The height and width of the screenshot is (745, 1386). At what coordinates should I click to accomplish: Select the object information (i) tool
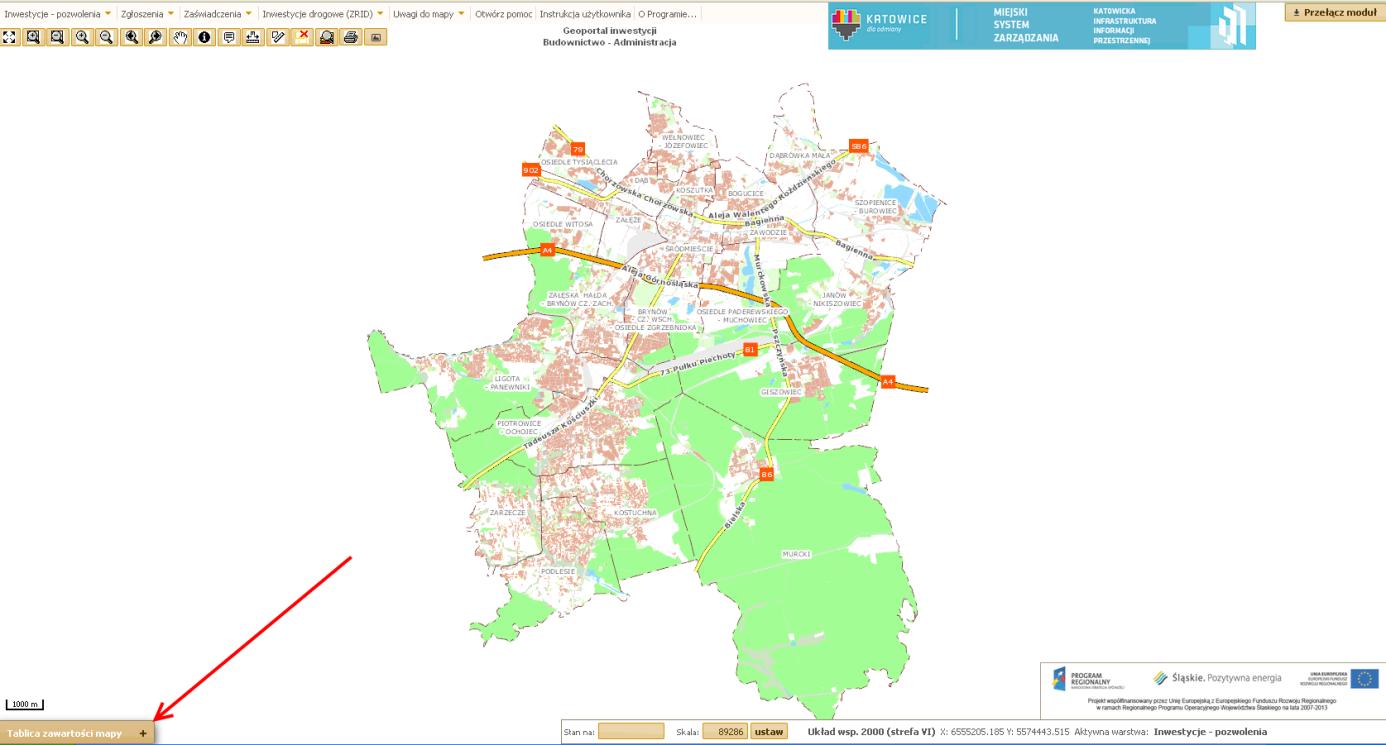[204, 37]
